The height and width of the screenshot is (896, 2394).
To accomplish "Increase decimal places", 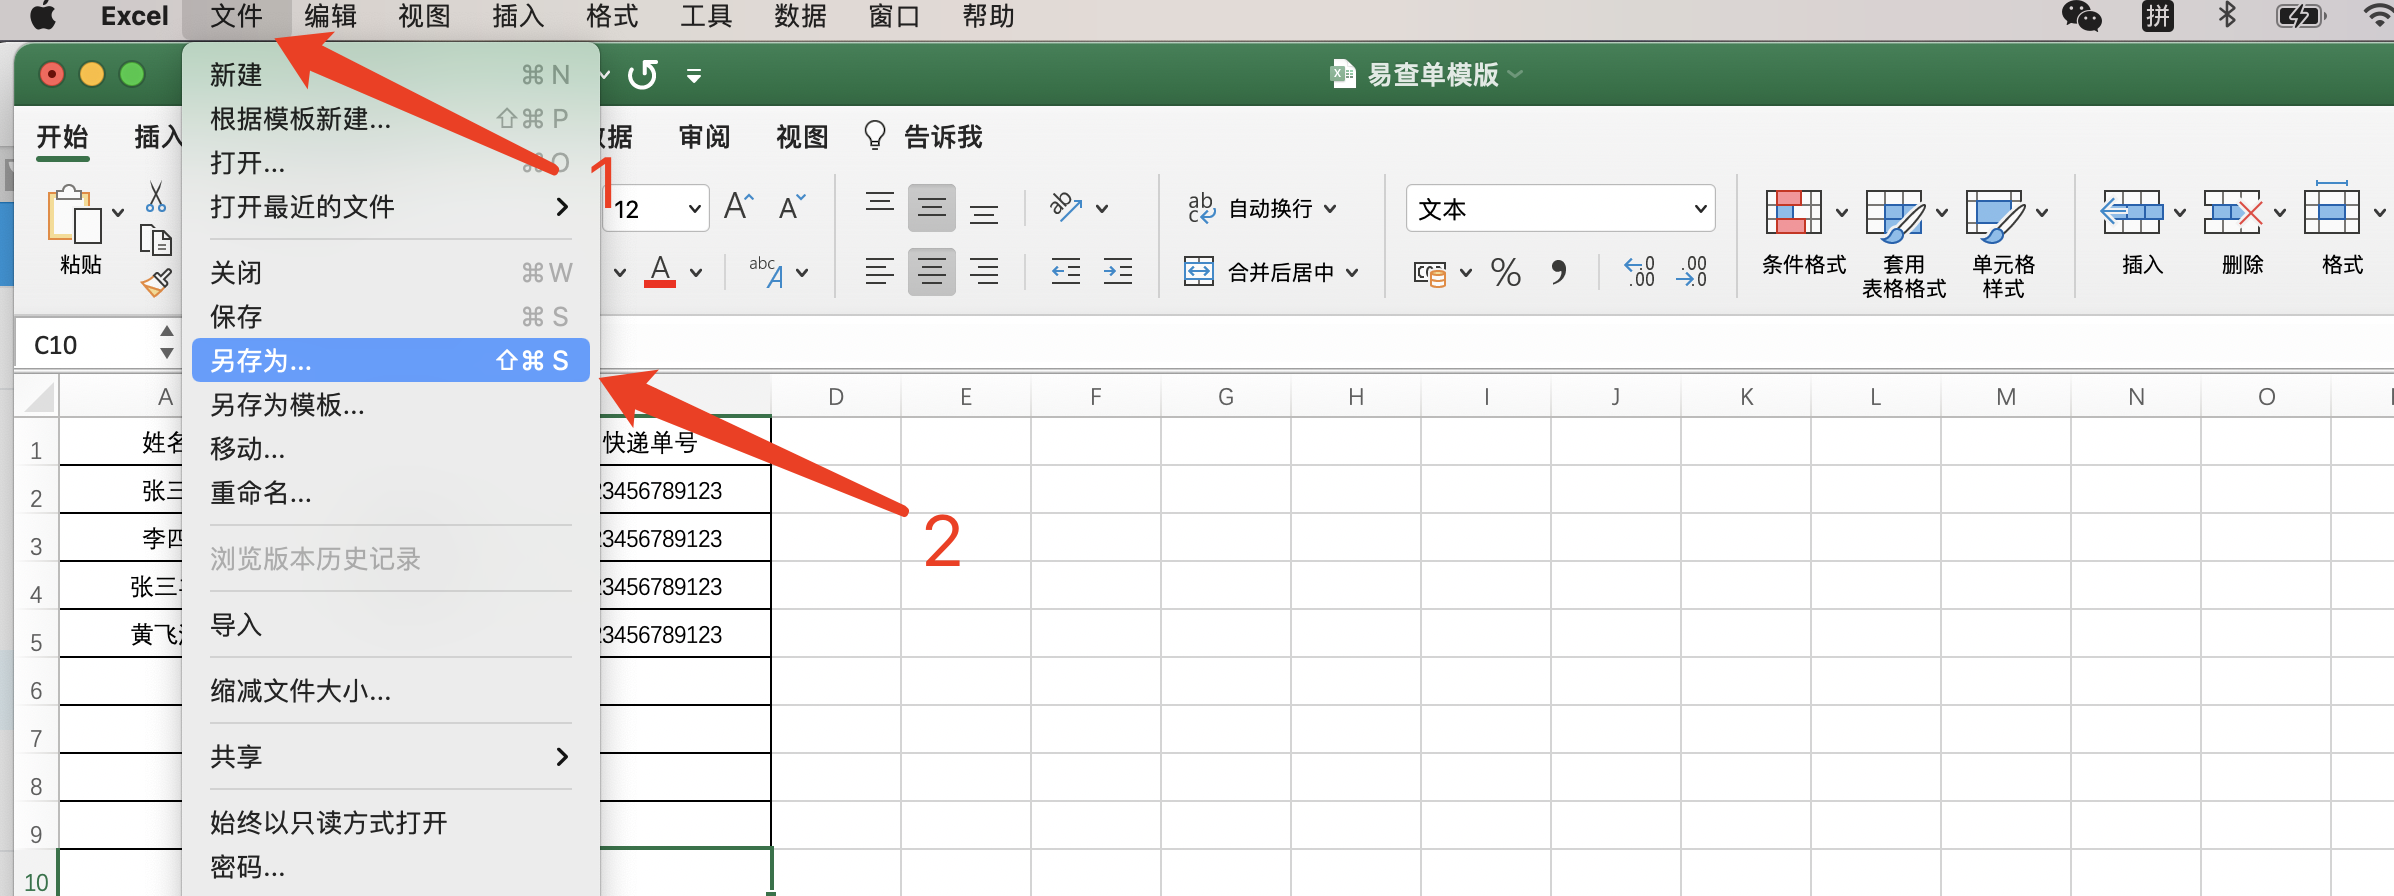I will coord(1640,272).
